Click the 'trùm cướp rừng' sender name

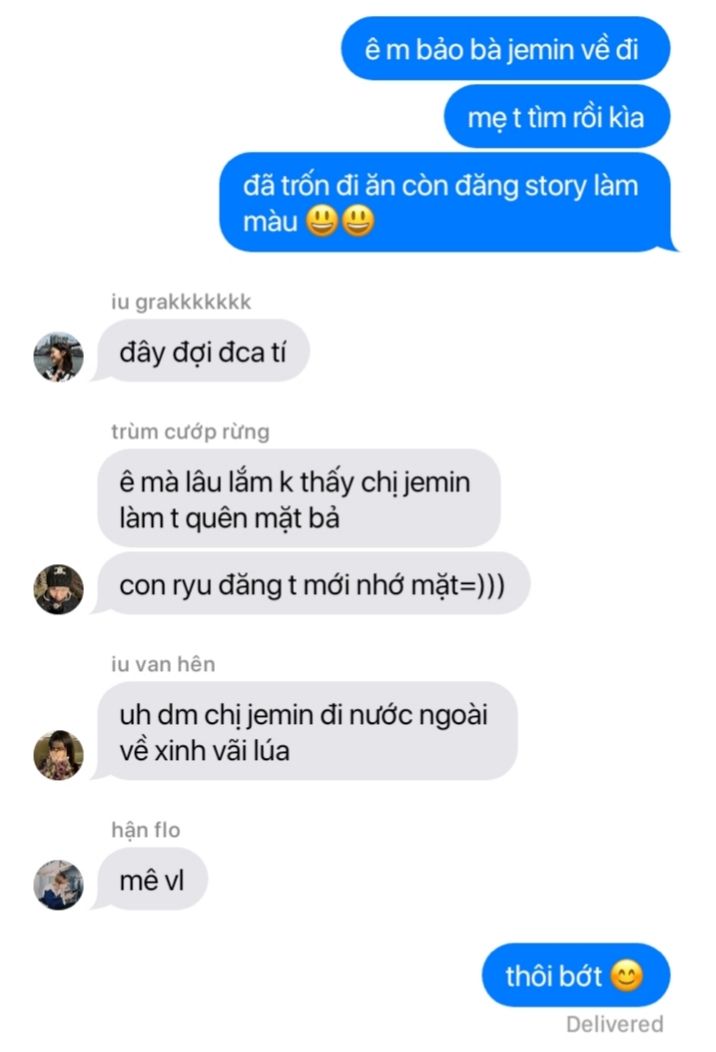(191, 431)
